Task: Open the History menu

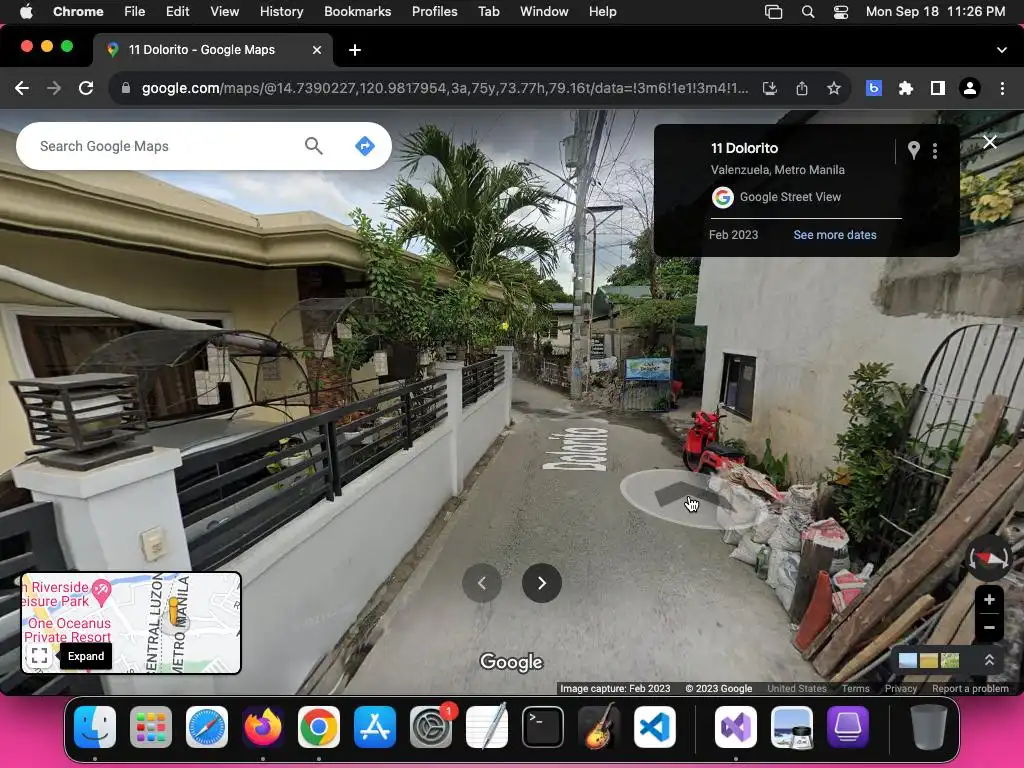Action: (281, 11)
